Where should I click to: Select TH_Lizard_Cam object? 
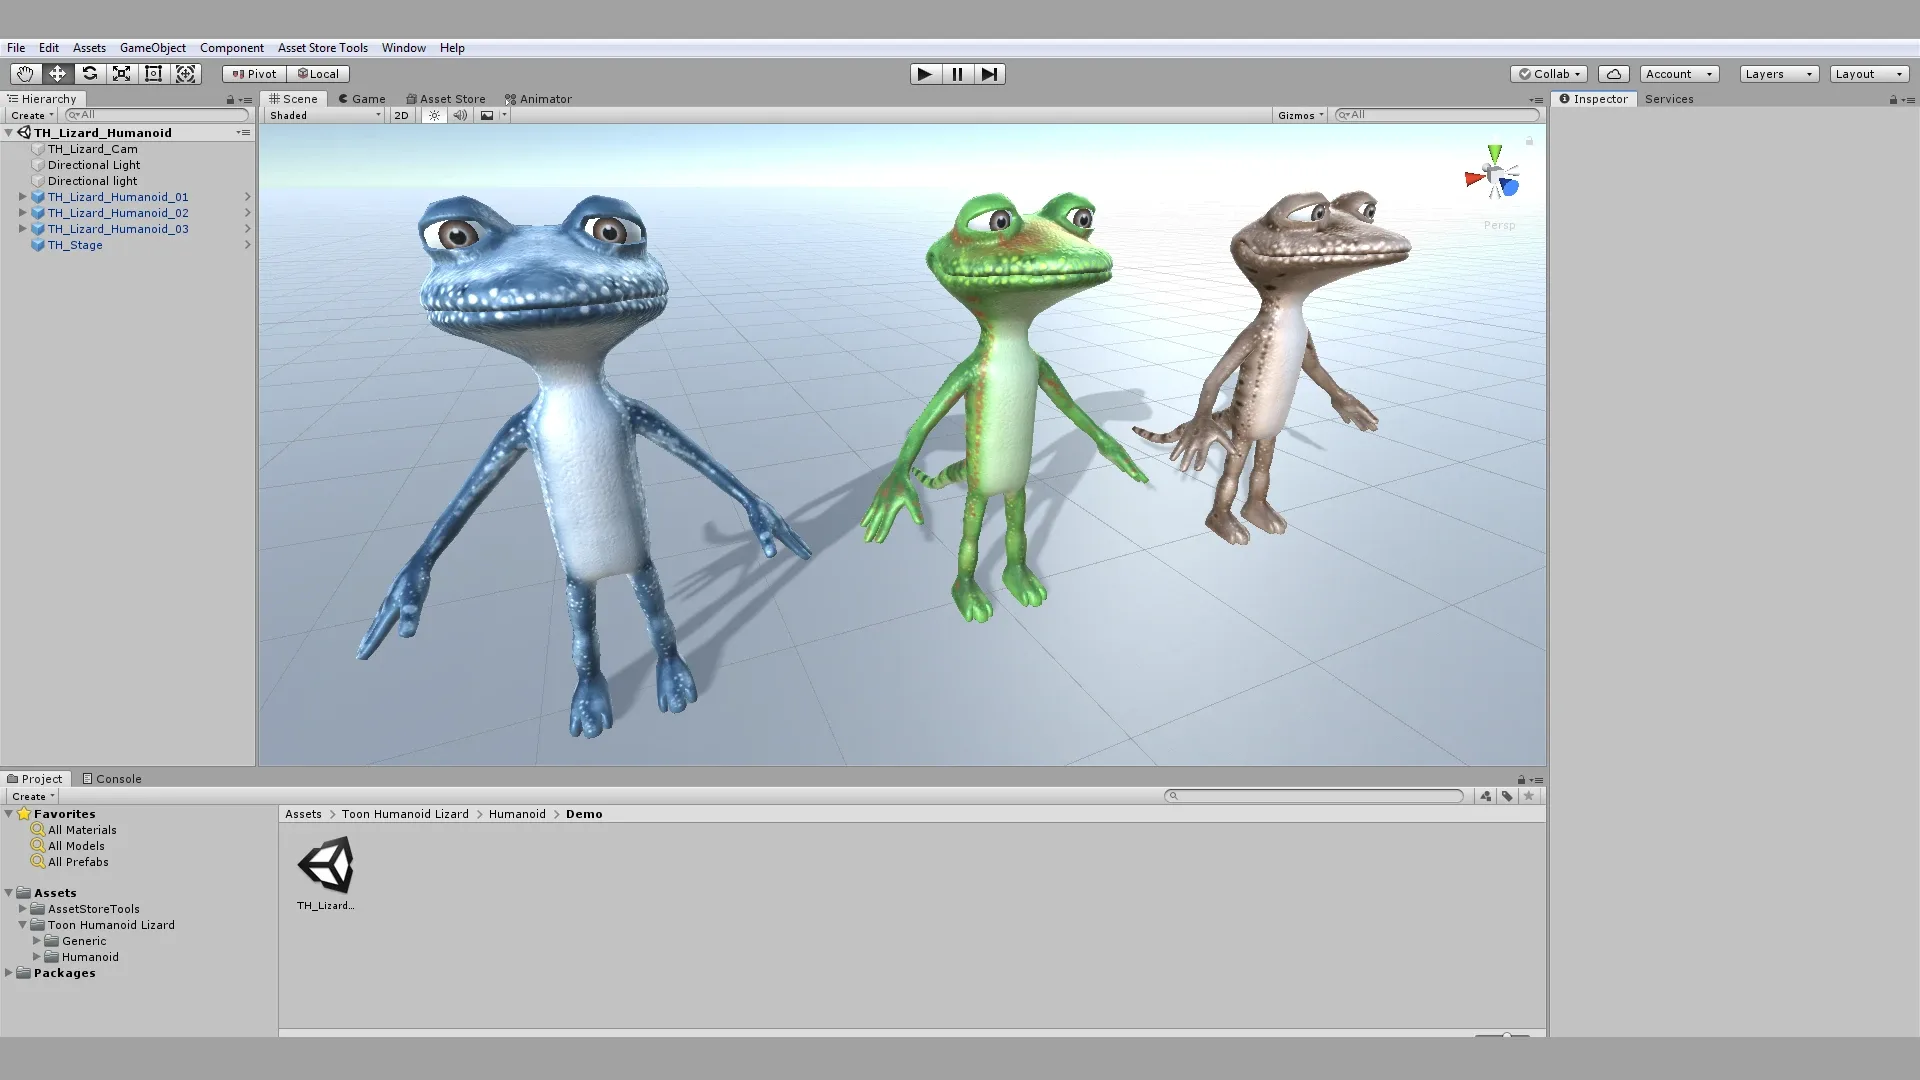pos(93,149)
